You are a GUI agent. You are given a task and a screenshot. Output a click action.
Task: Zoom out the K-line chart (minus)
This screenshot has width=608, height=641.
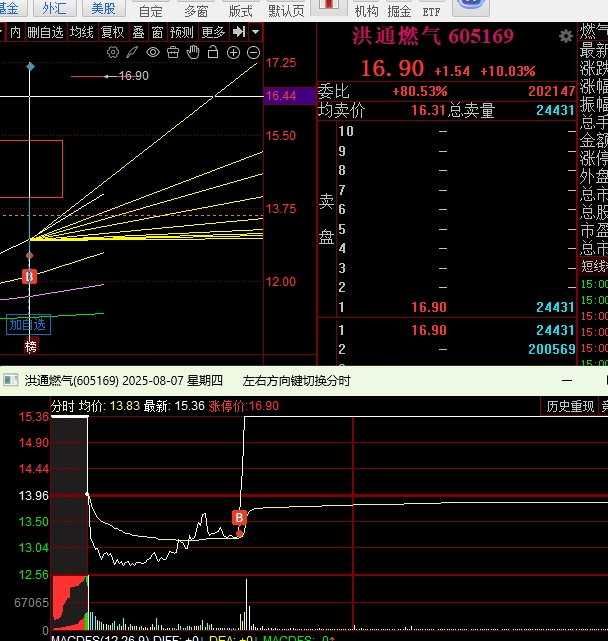(254, 53)
